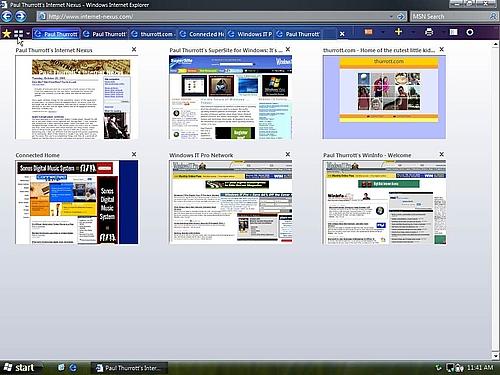
Task: Click the first system tray icon
Action: pyautogui.click(x=439, y=368)
